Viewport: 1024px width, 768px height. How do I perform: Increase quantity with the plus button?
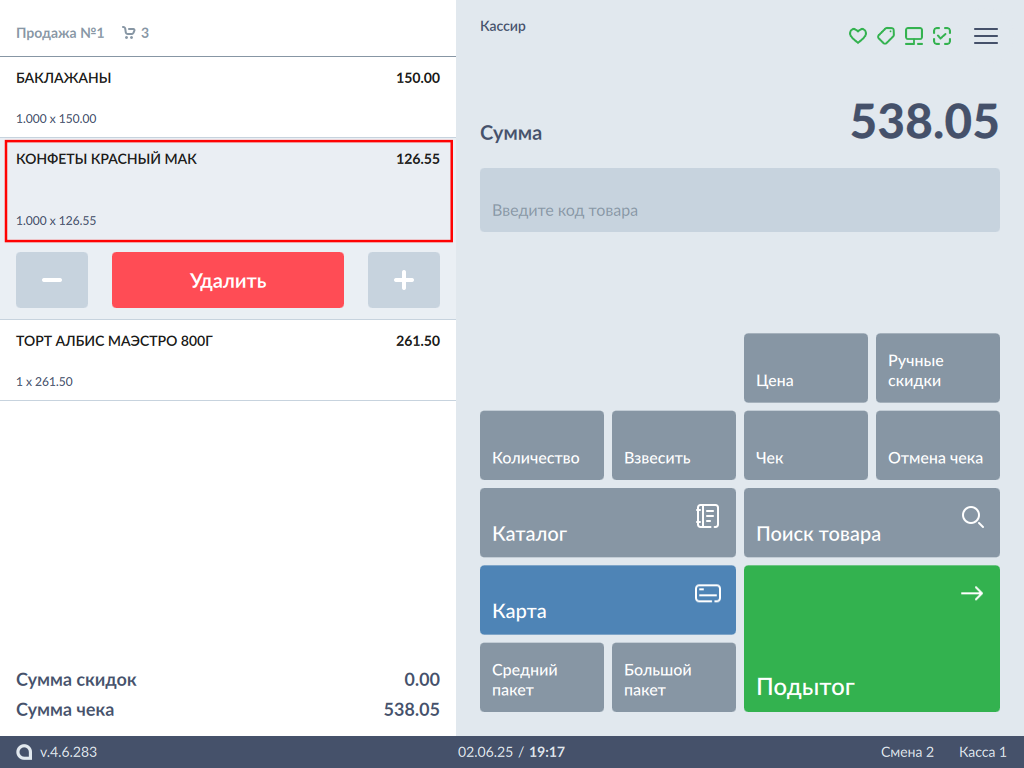[x=404, y=280]
